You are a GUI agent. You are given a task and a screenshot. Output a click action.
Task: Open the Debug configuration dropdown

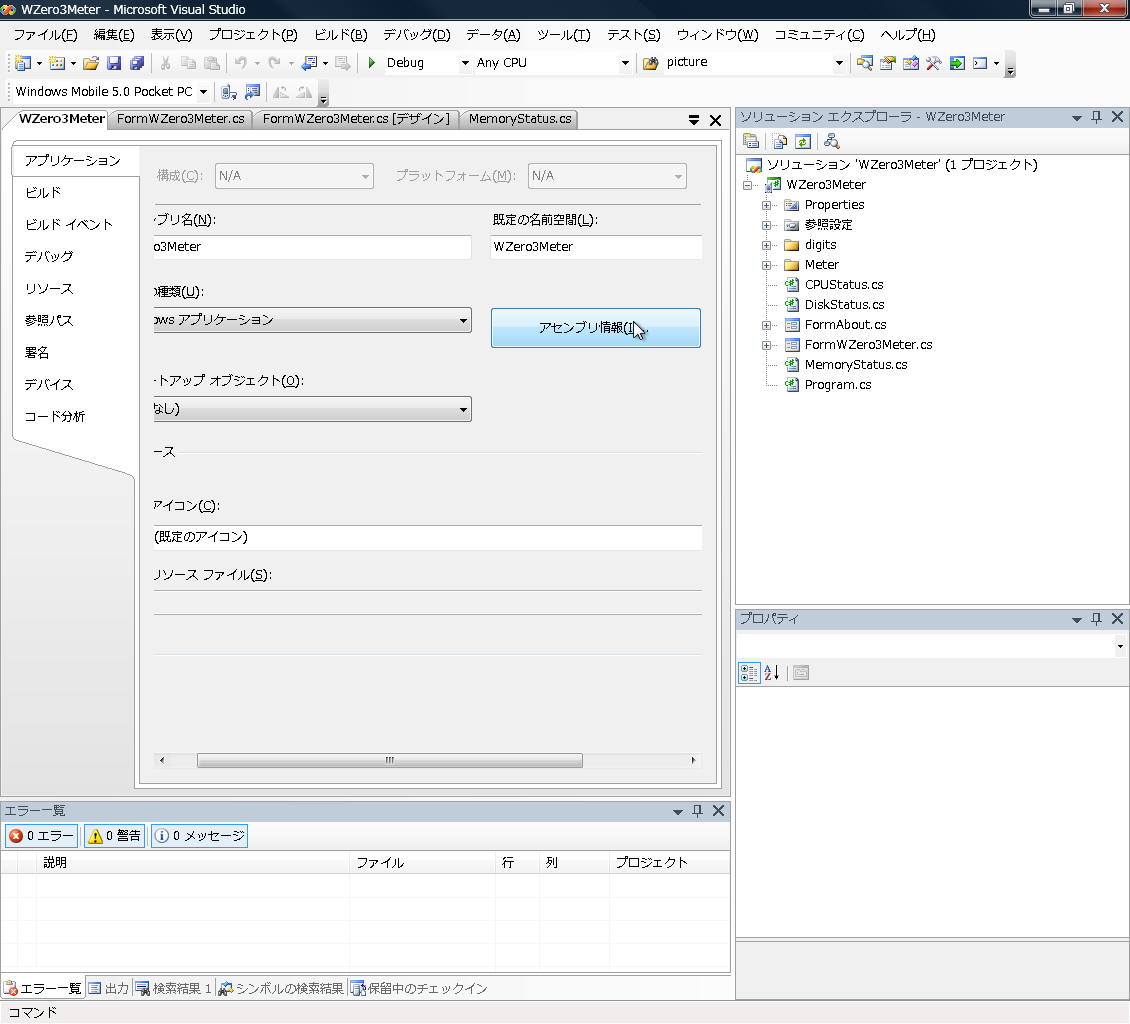coord(465,63)
